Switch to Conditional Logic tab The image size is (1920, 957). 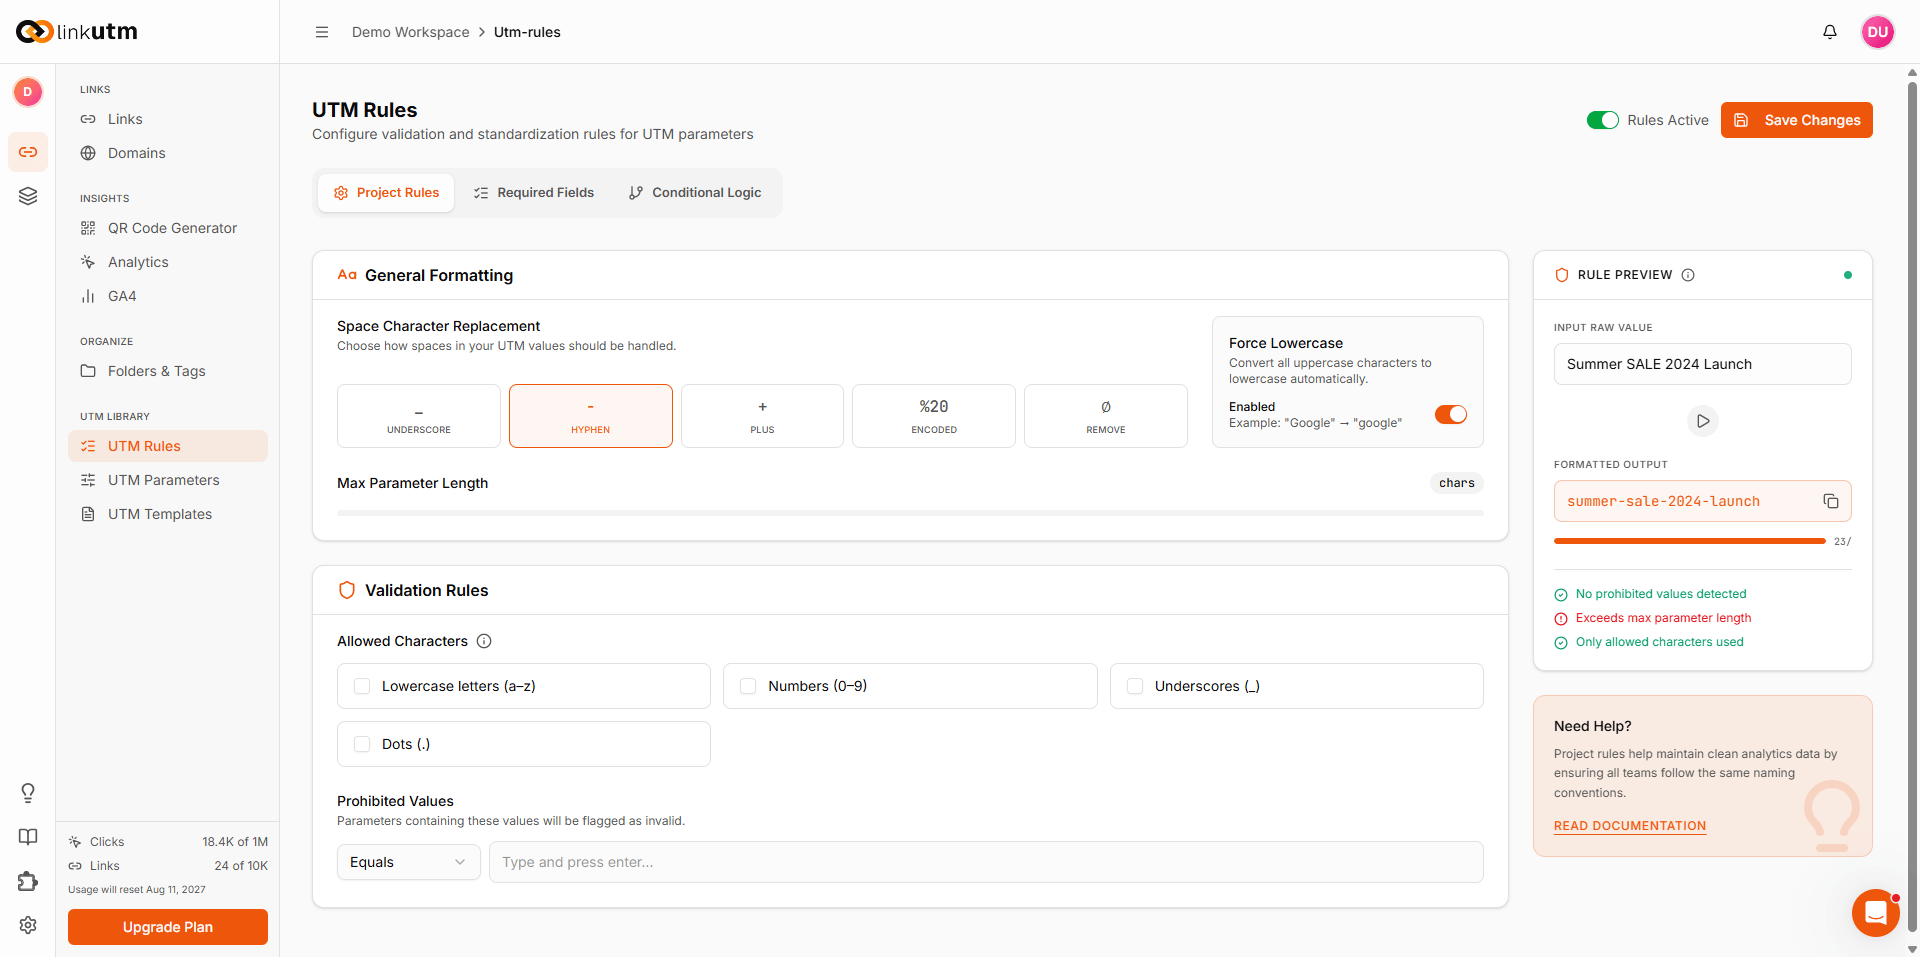[x=695, y=193]
